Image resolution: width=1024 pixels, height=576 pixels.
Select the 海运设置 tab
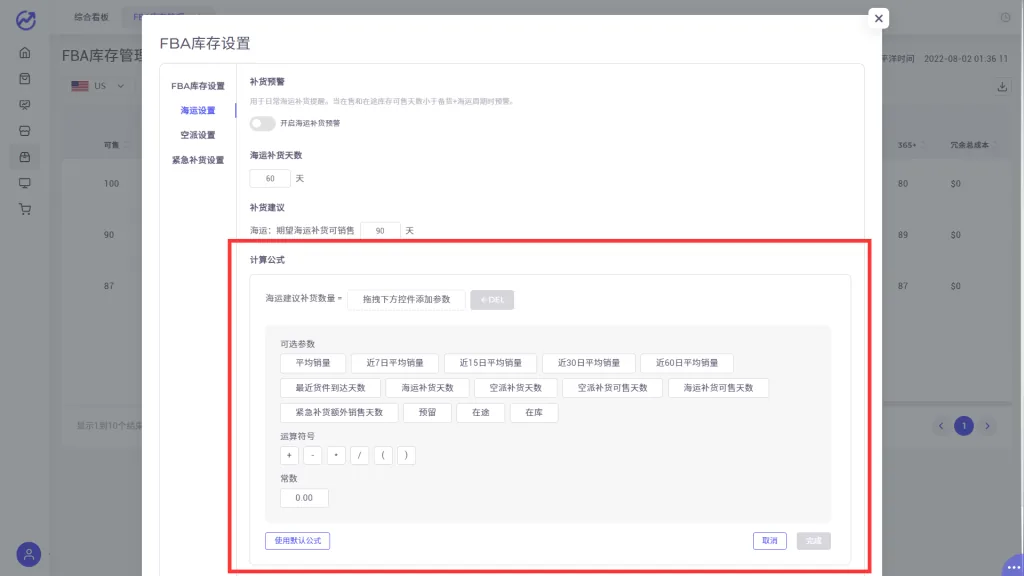click(198, 110)
